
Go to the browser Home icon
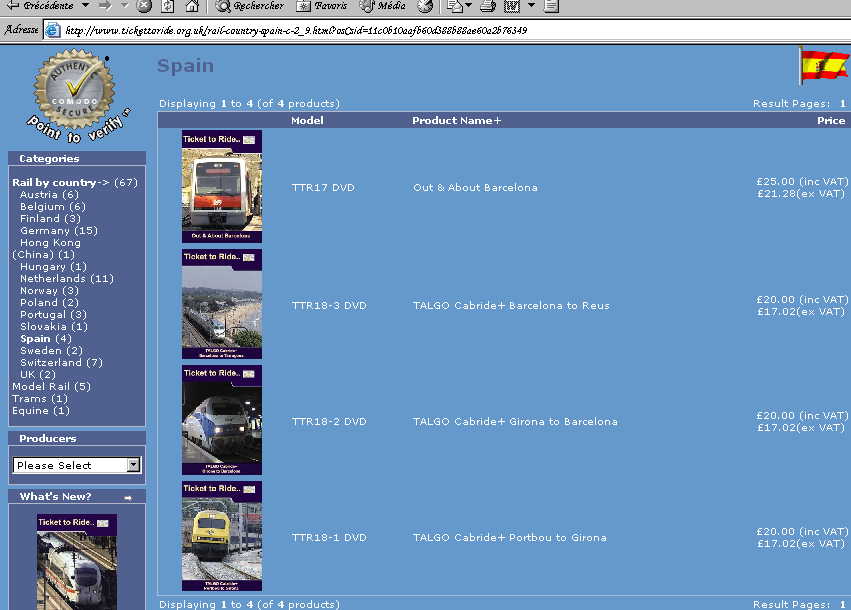190,6
